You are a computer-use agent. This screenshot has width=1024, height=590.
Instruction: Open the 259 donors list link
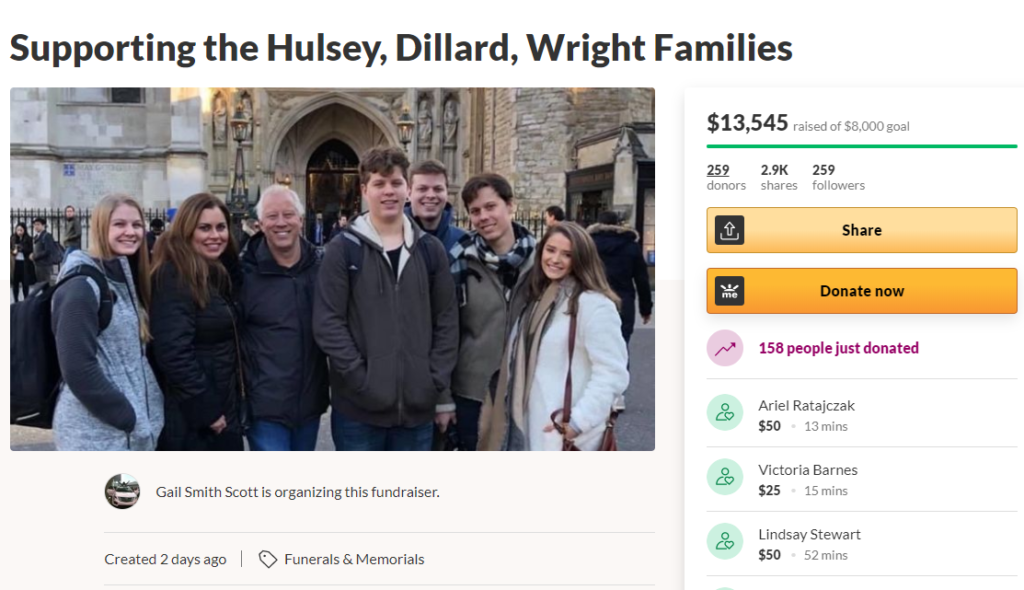(726, 177)
